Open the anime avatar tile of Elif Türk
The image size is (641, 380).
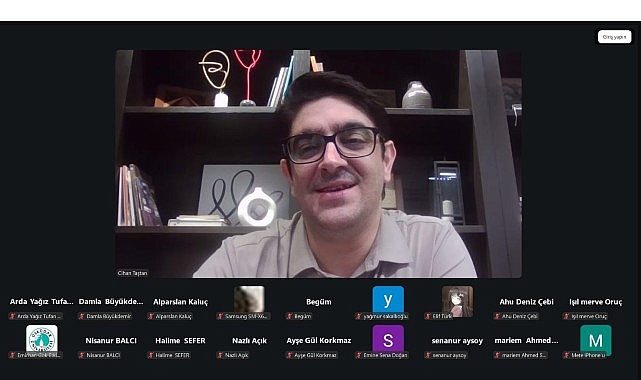coord(457,301)
